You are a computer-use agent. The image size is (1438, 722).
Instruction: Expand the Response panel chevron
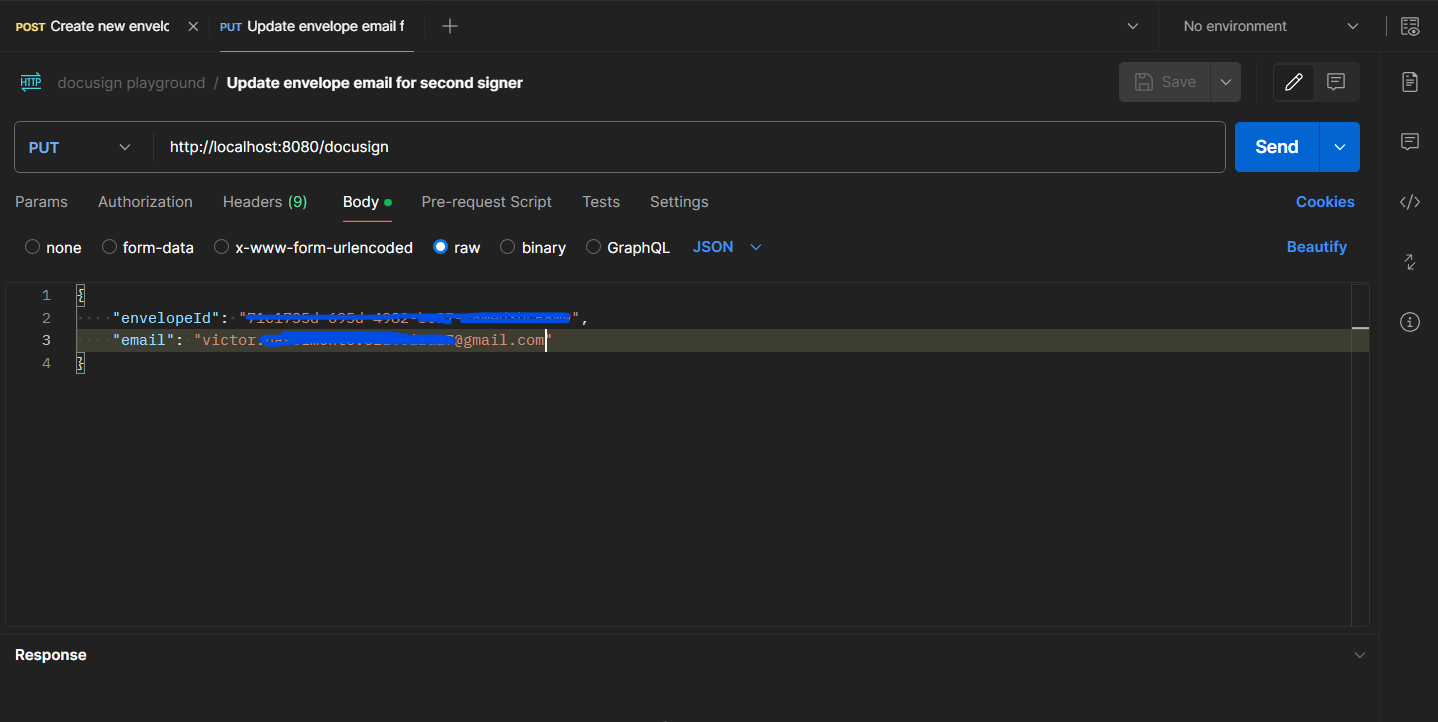[x=1359, y=655]
